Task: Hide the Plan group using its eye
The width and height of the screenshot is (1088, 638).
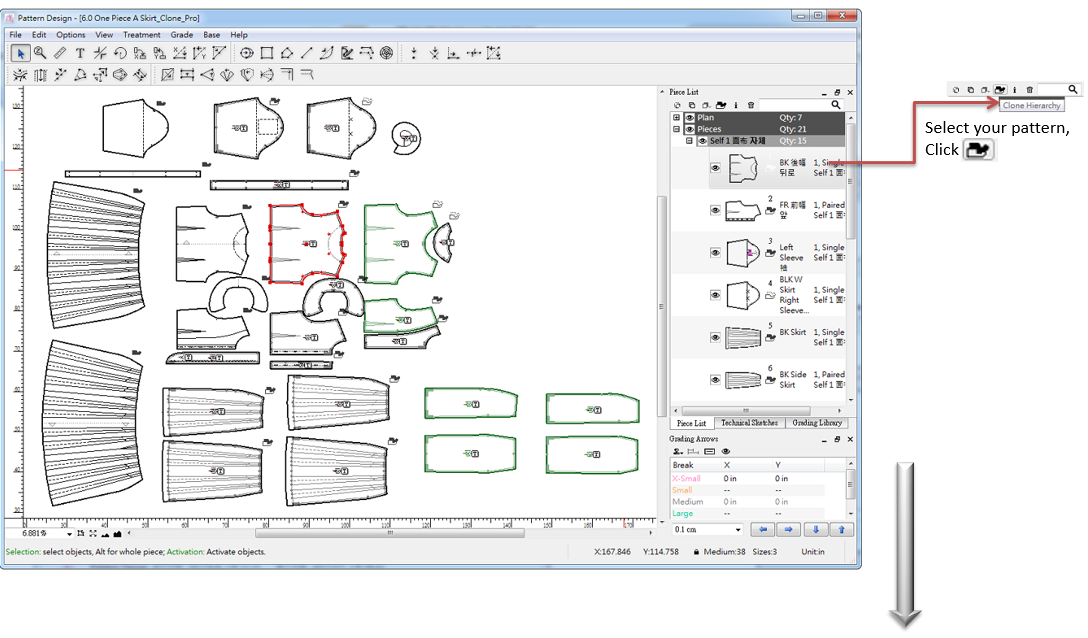Action: point(689,118)
